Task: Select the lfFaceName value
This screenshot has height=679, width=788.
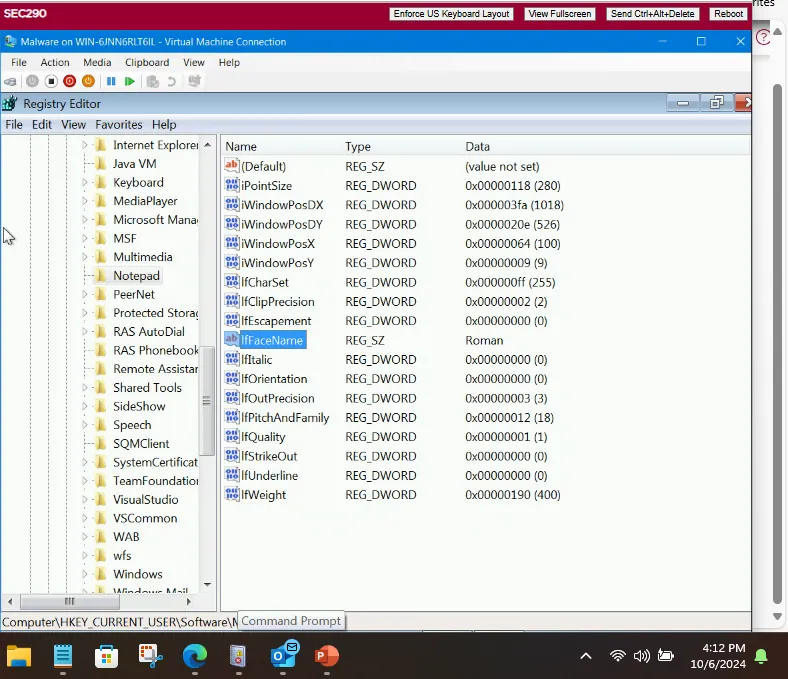Action: coord(272,340)
